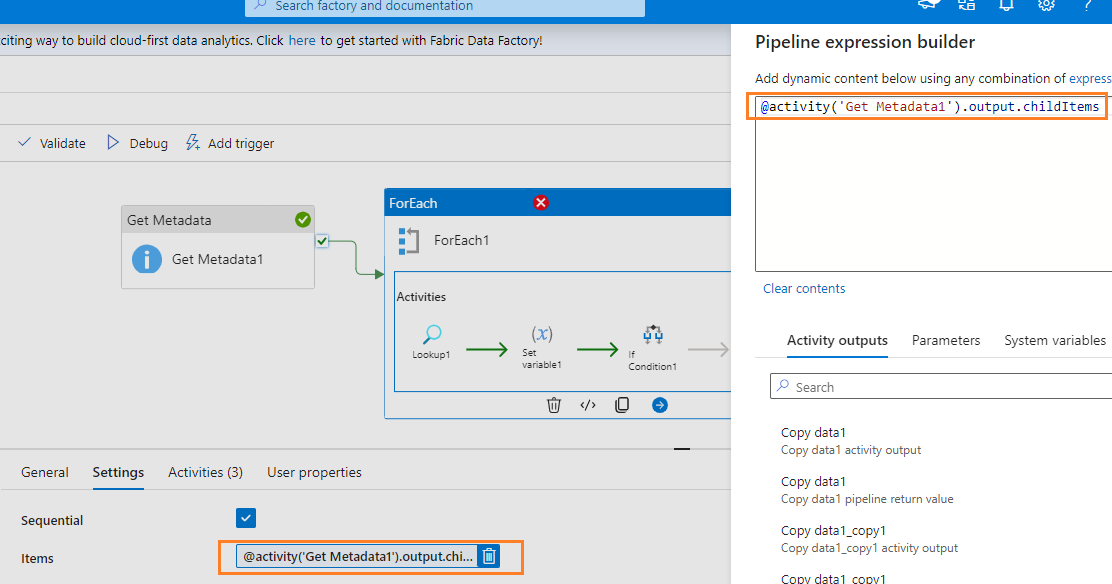The image size is (1112, 584).
Task: Toggle the checkbox on Get Metadata output connector
Action: (322, 241)
